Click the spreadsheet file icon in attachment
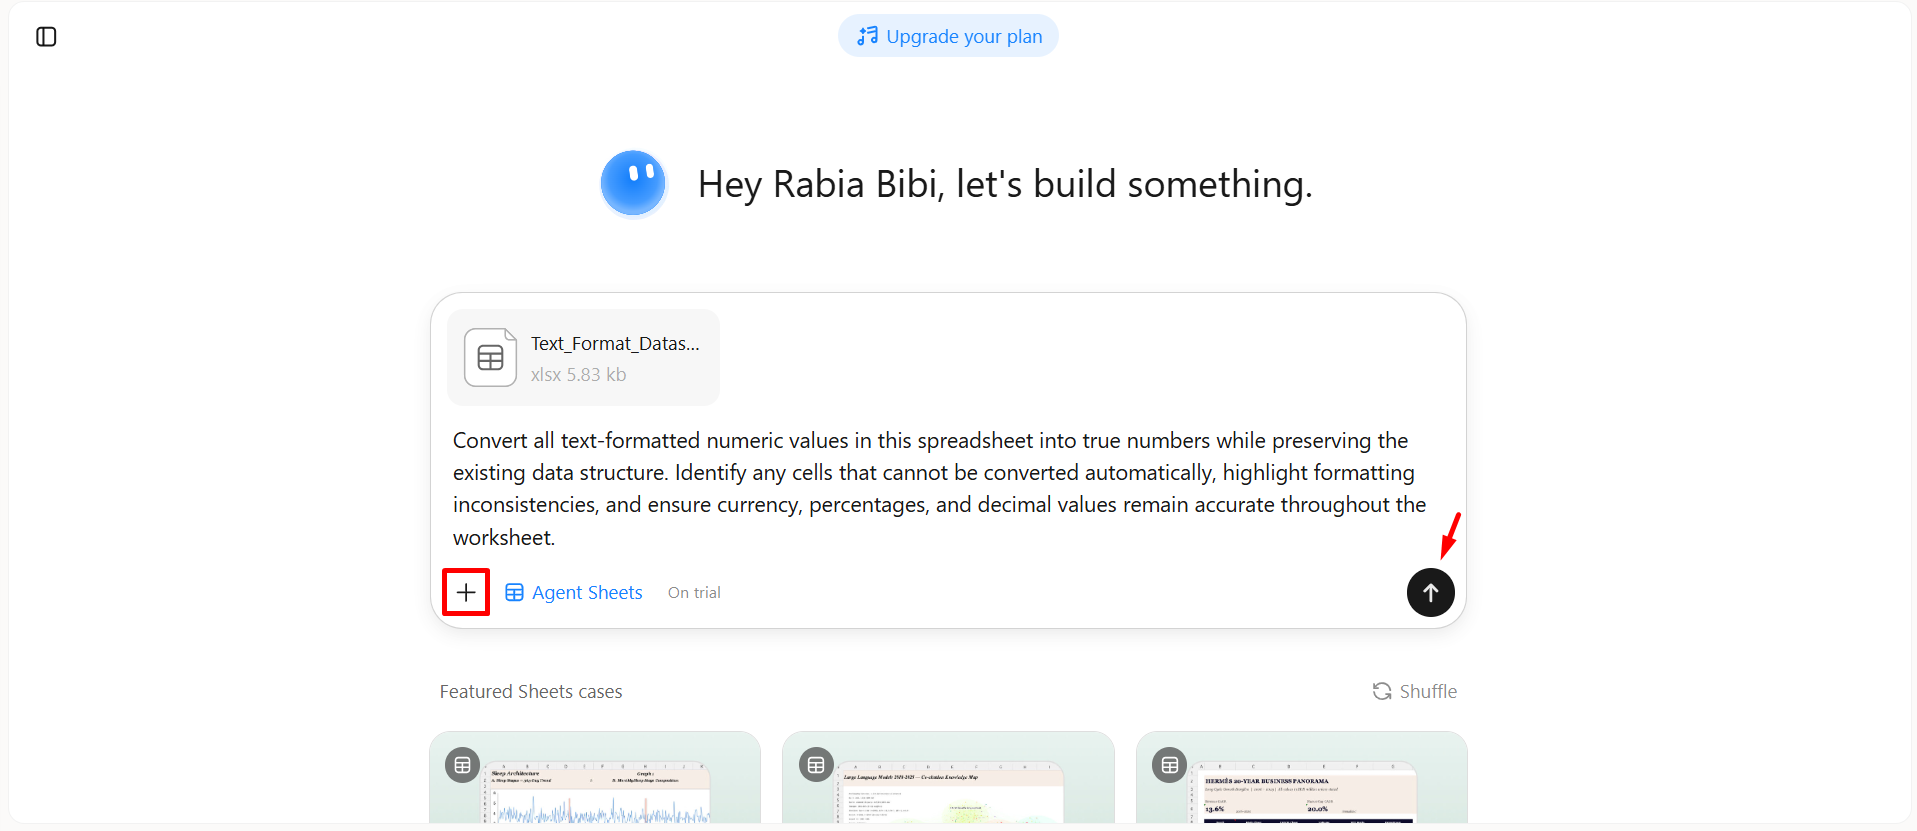 click(490, 357)
